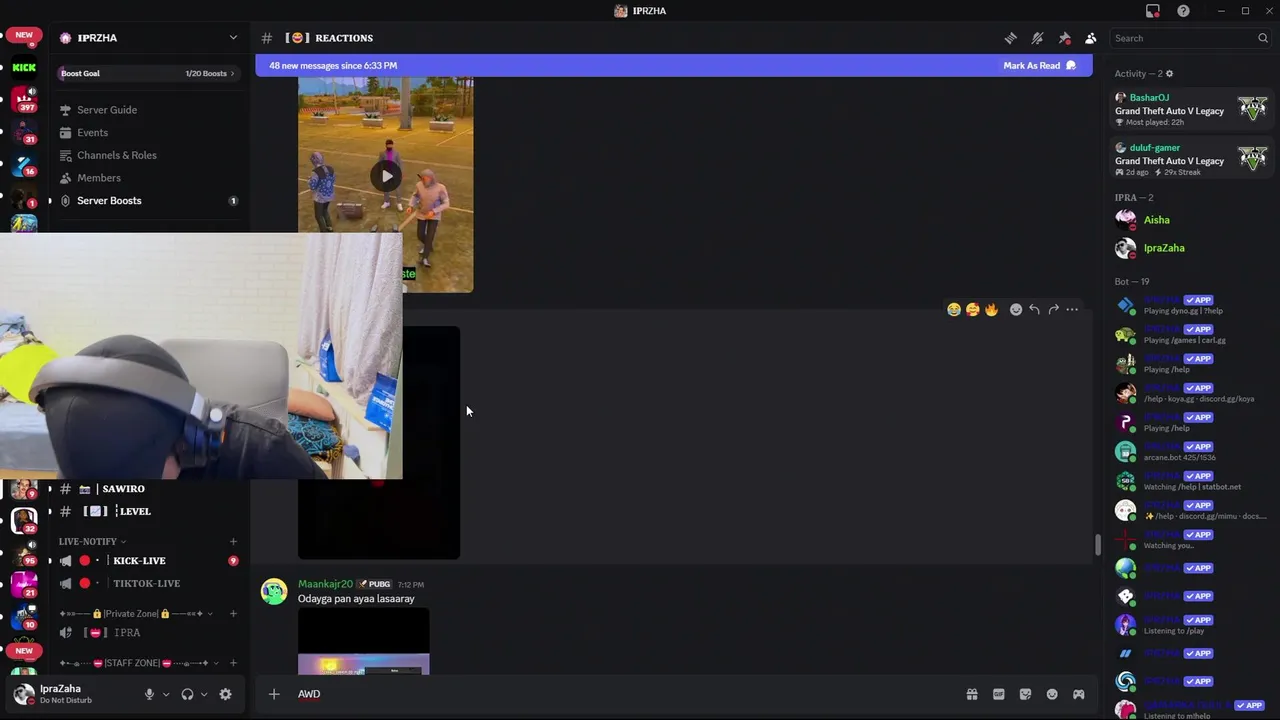Open User Settings gear

225,694
